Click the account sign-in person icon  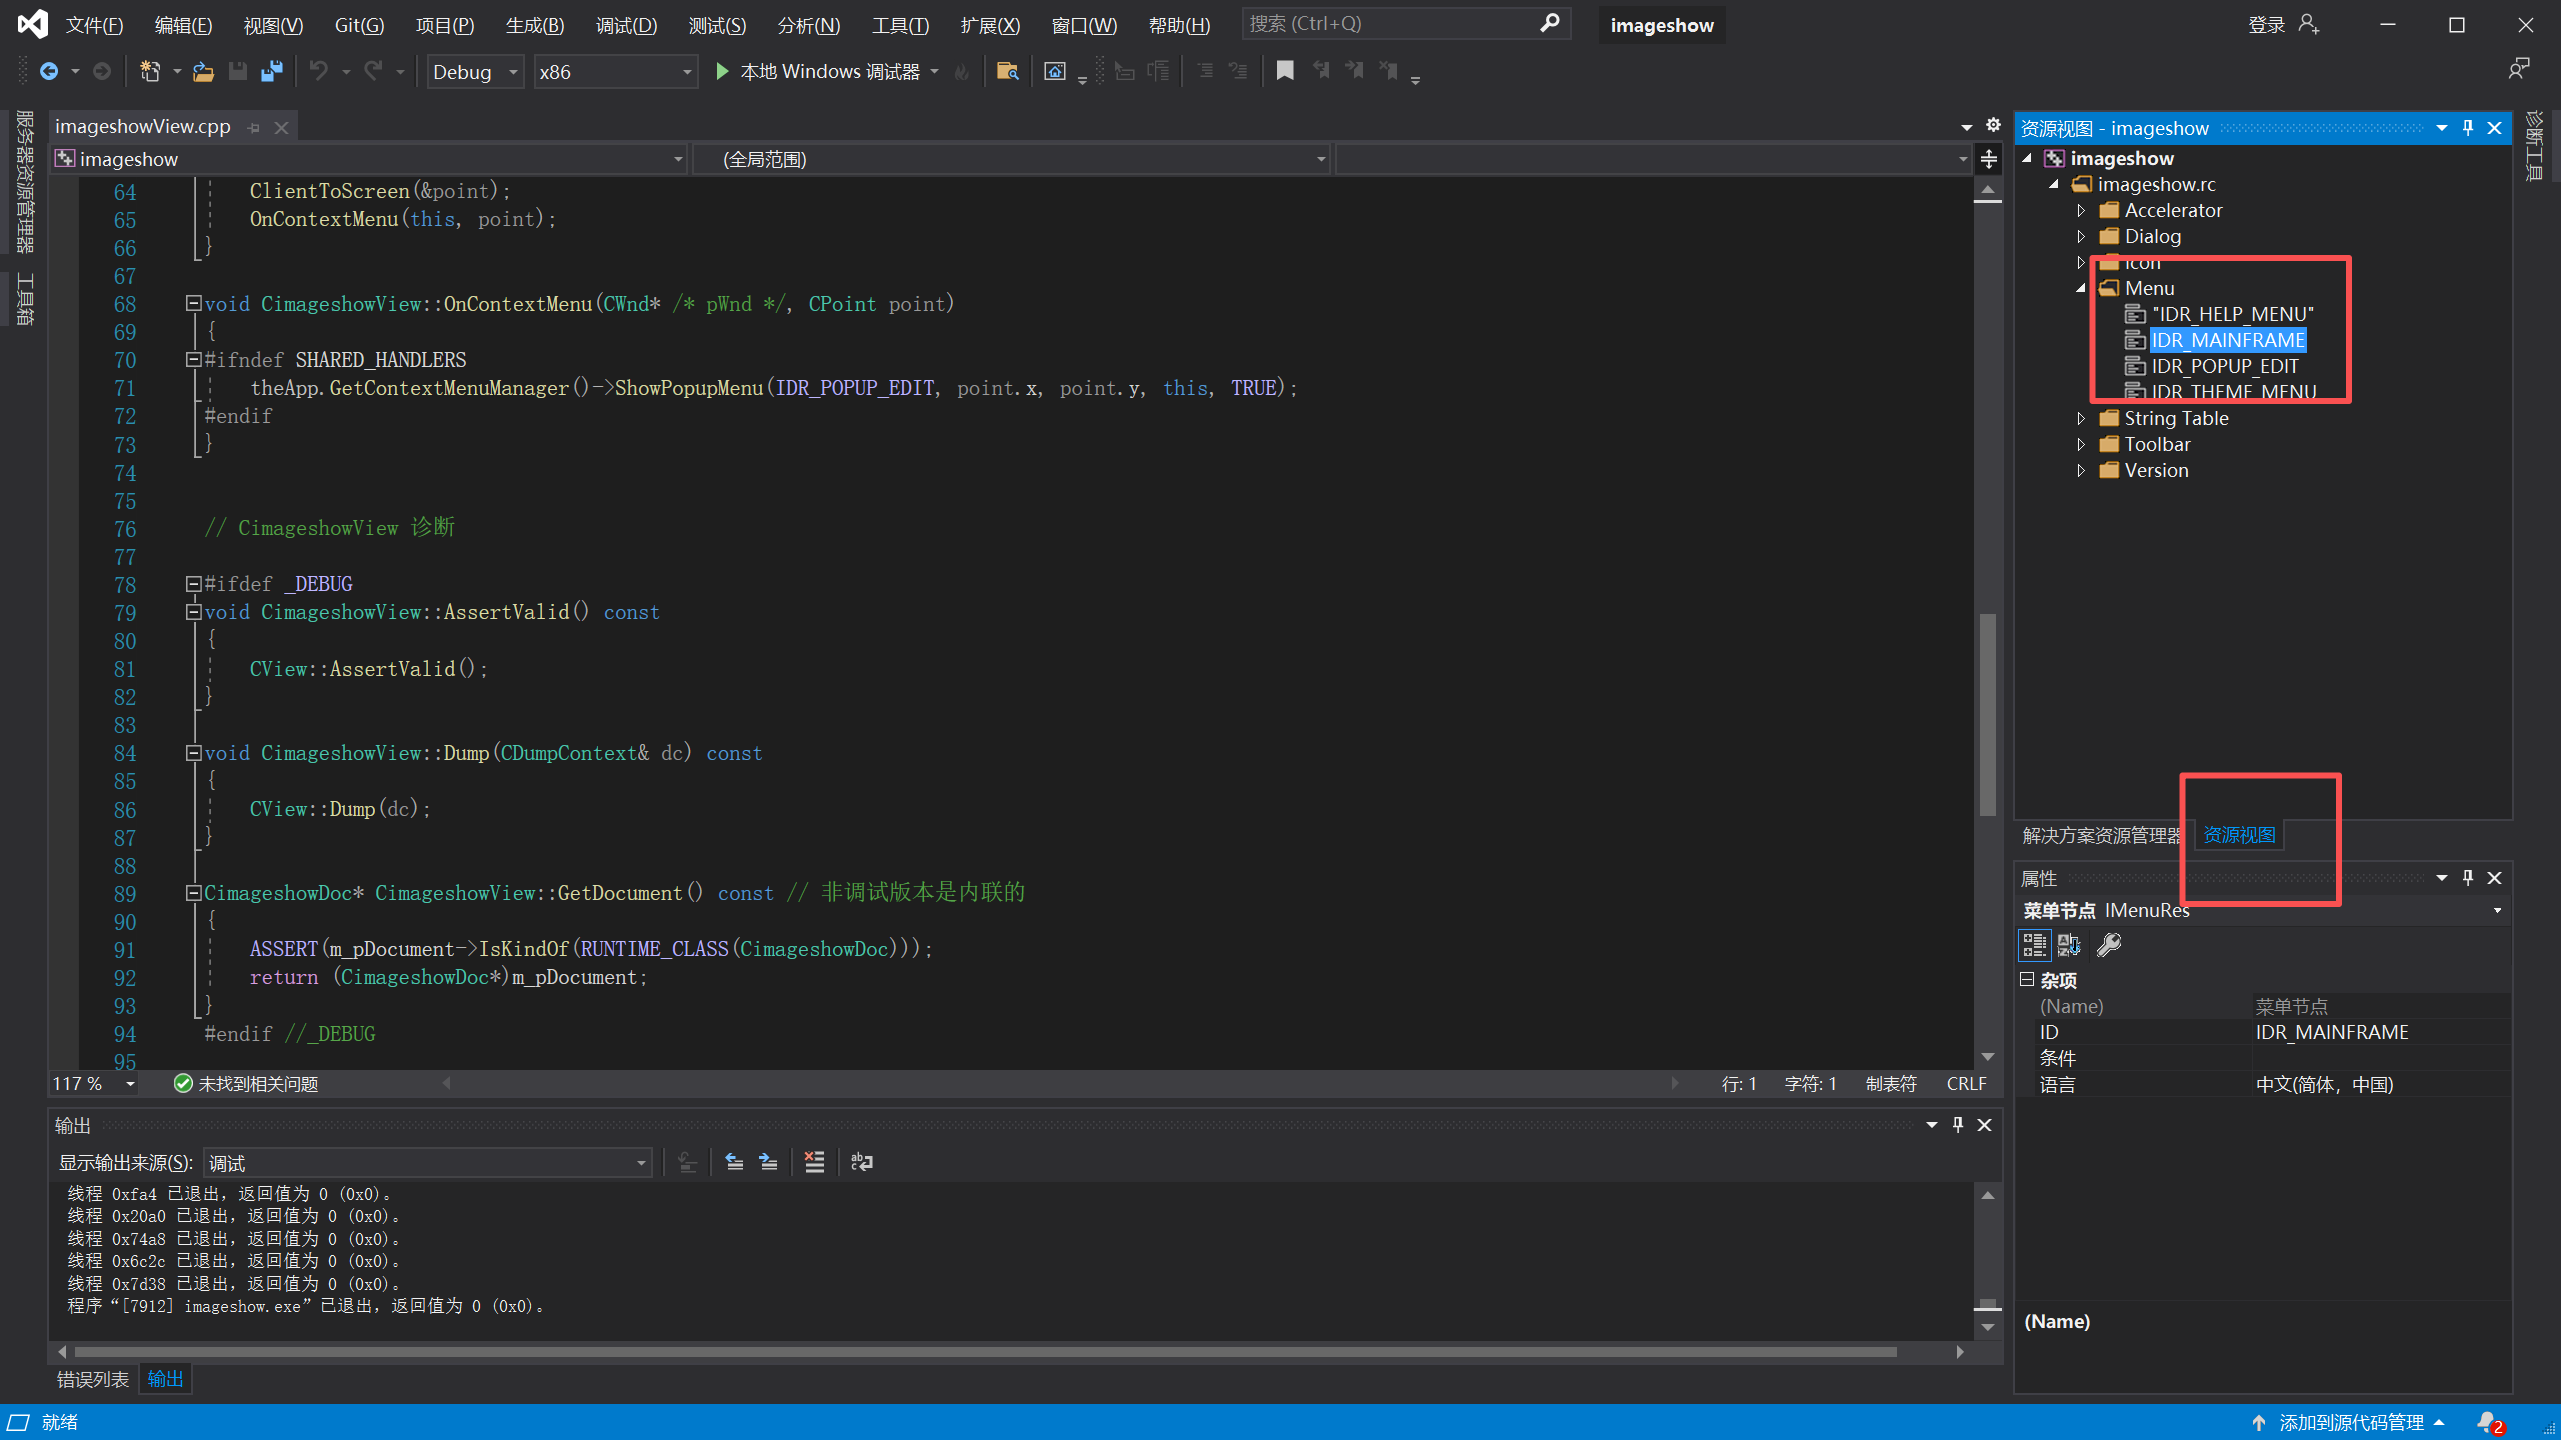pyautogui.click(x=2309, y=24)
